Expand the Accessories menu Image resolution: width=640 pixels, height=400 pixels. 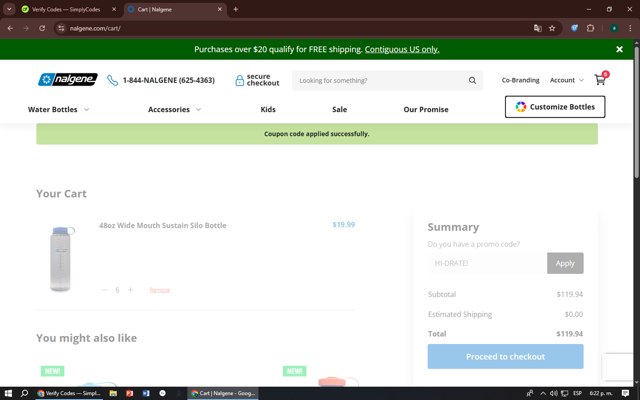coord(174,109)
